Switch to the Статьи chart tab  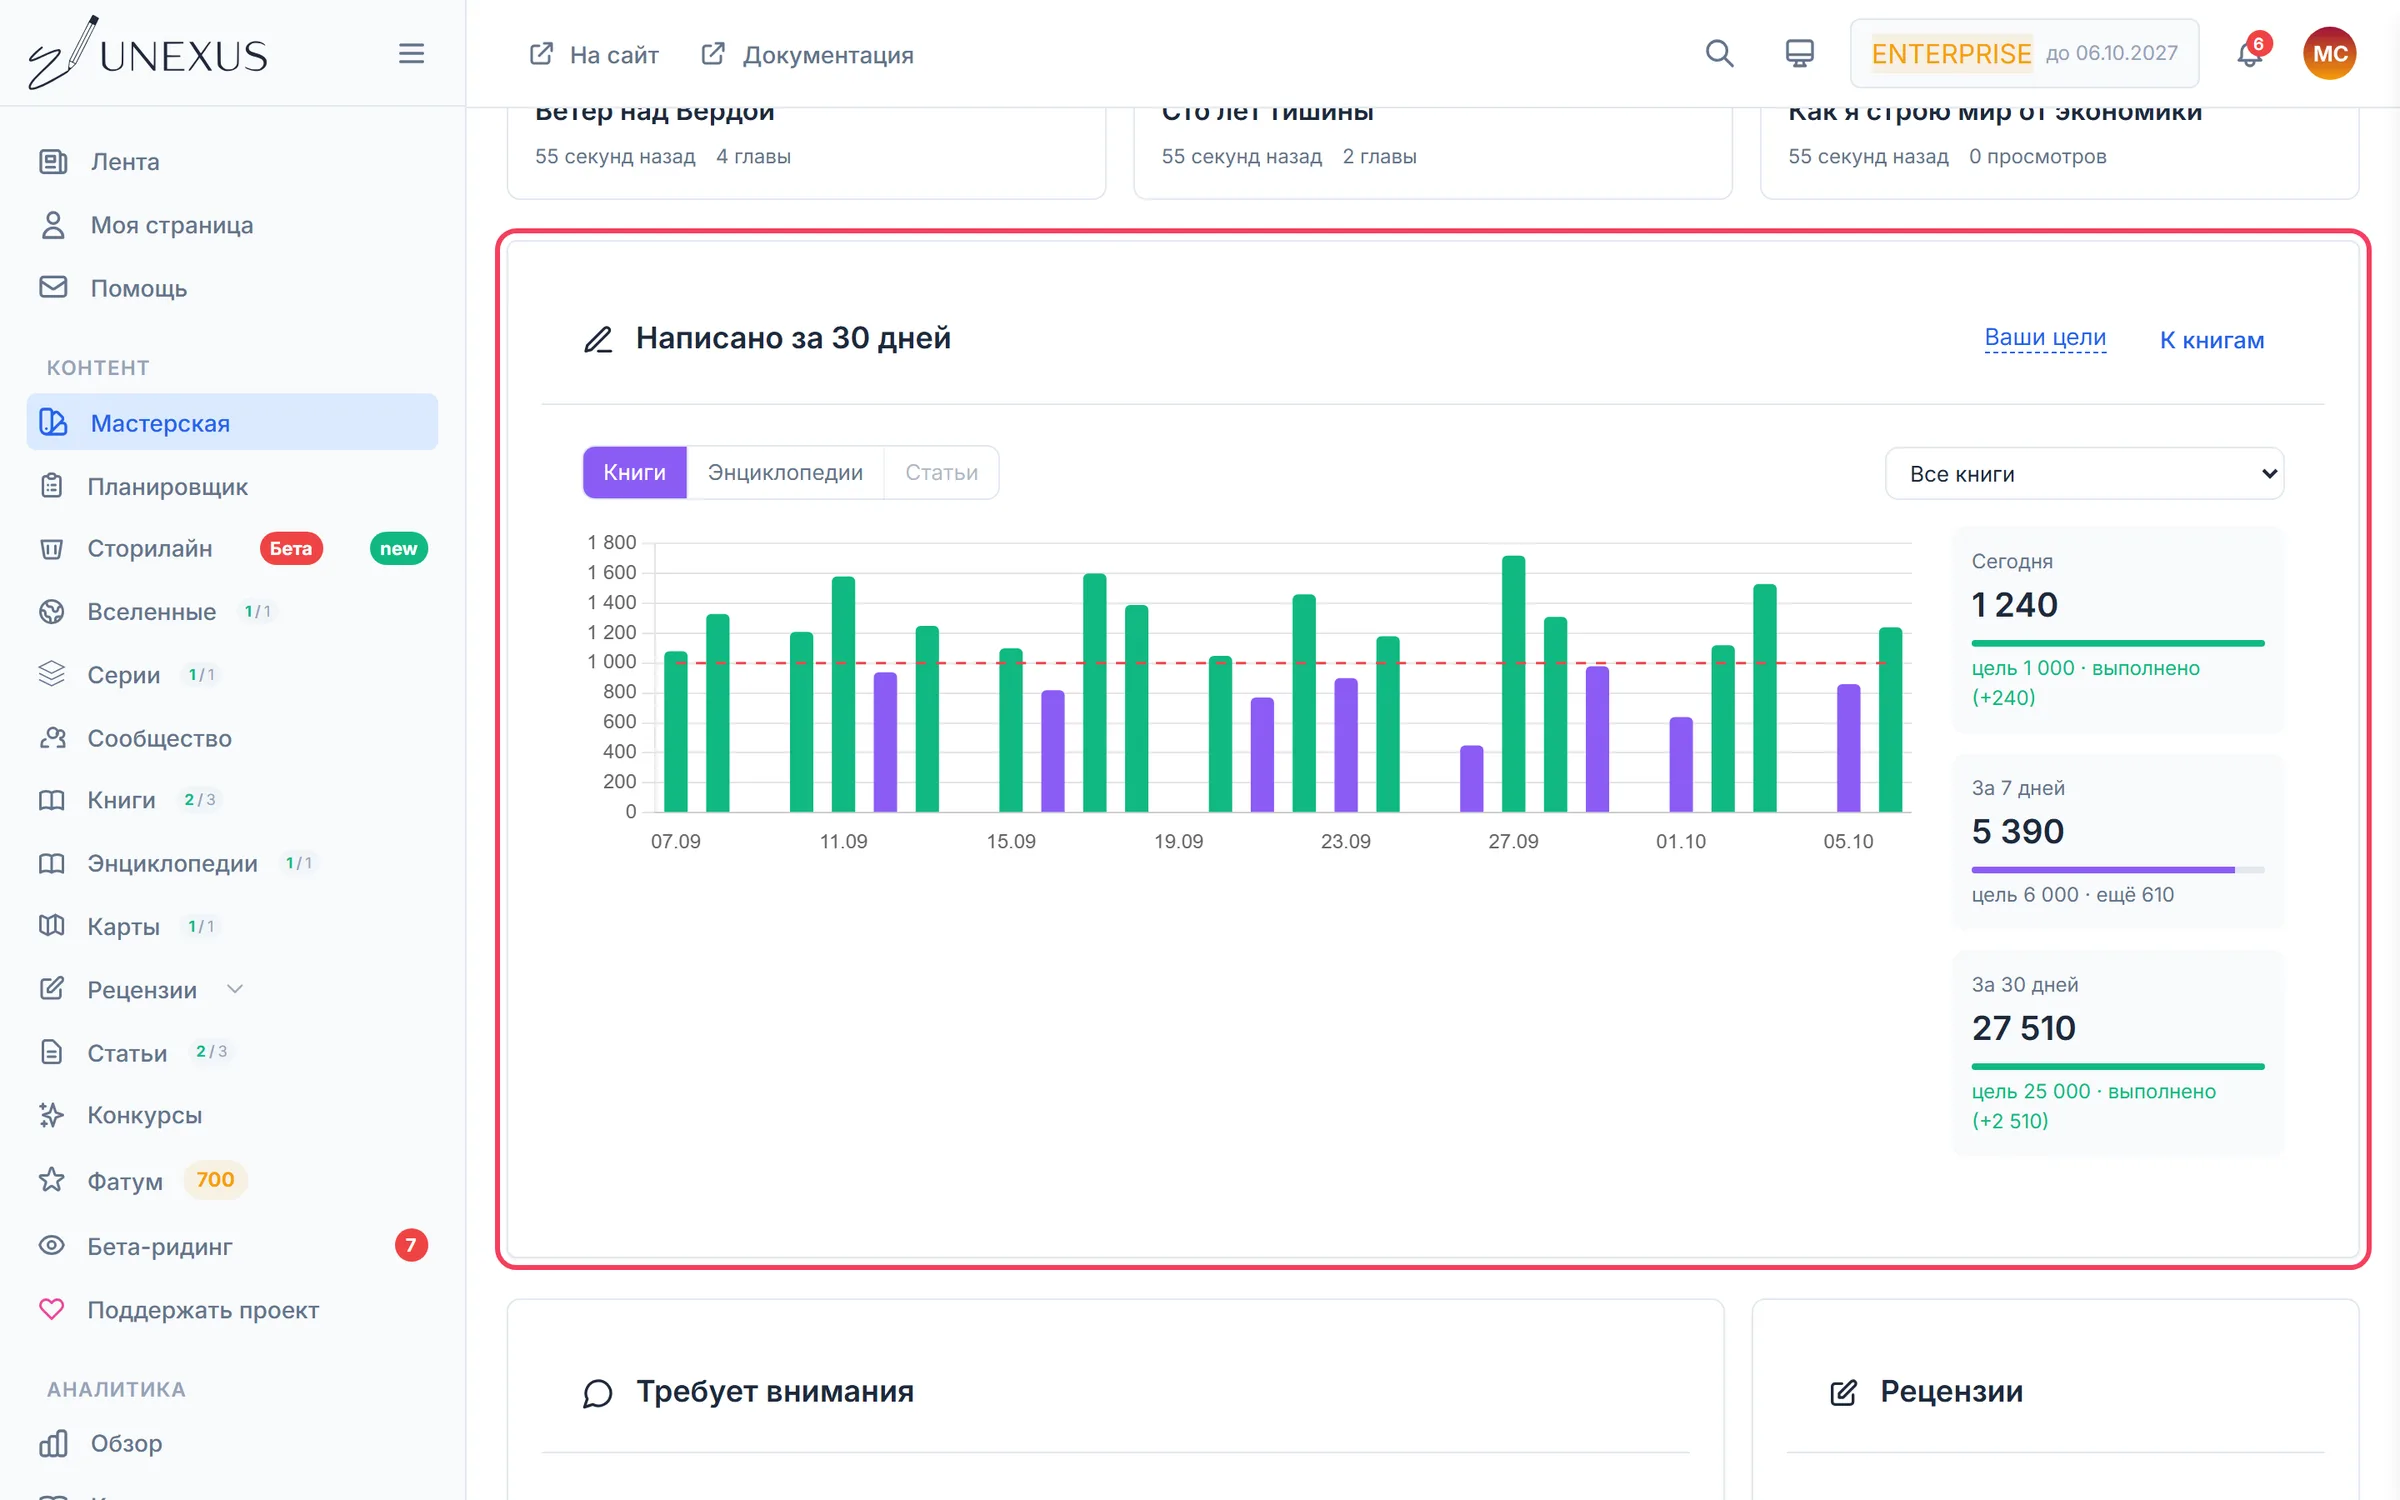click(941, 472)
